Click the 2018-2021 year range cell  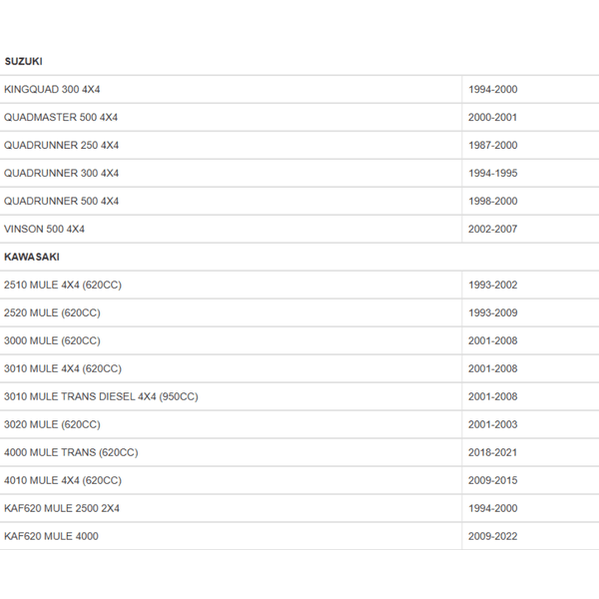point(531,452)
